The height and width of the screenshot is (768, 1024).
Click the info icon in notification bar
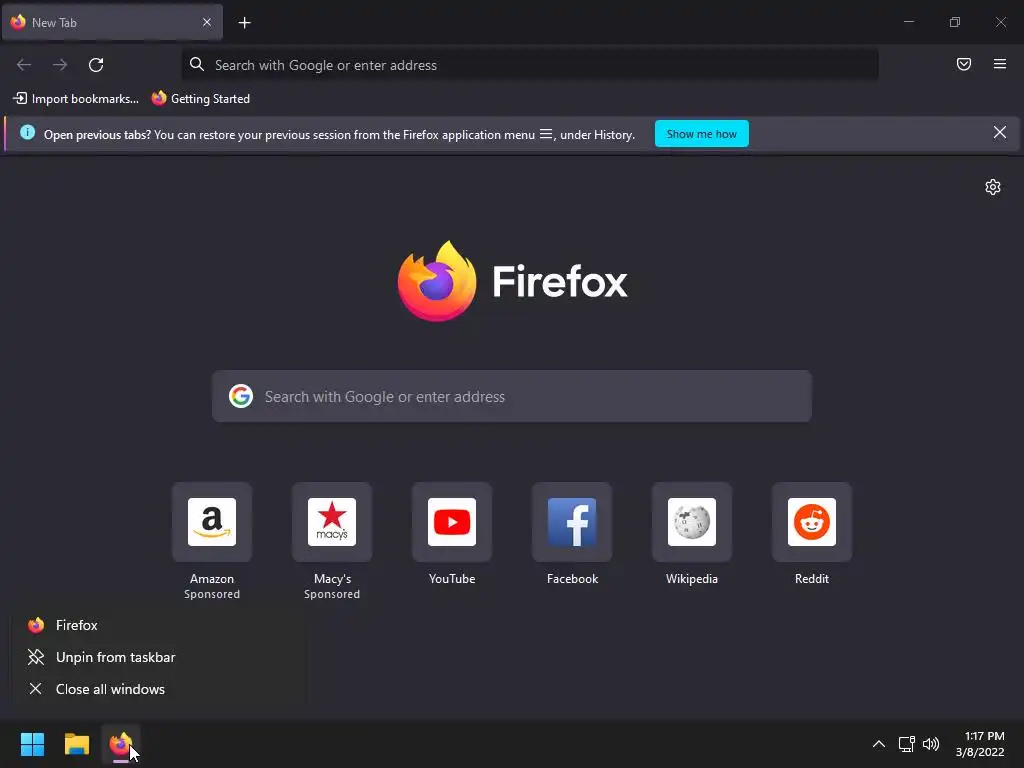click(x=27, y=133)
